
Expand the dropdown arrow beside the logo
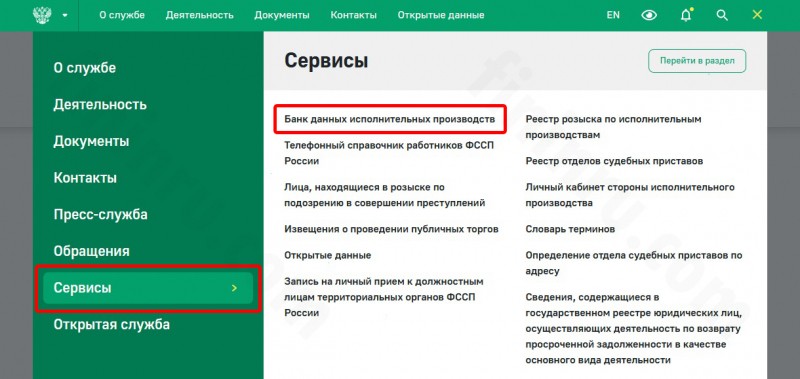65,15
